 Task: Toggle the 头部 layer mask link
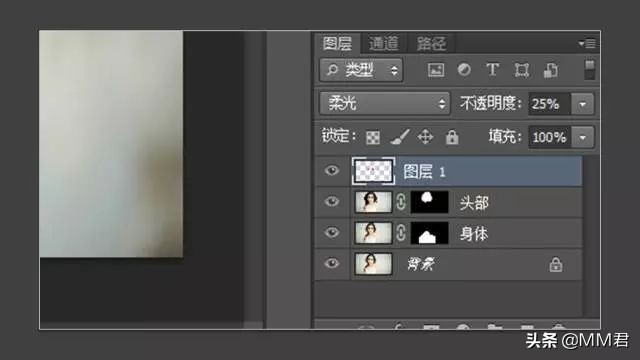[401, 202]
